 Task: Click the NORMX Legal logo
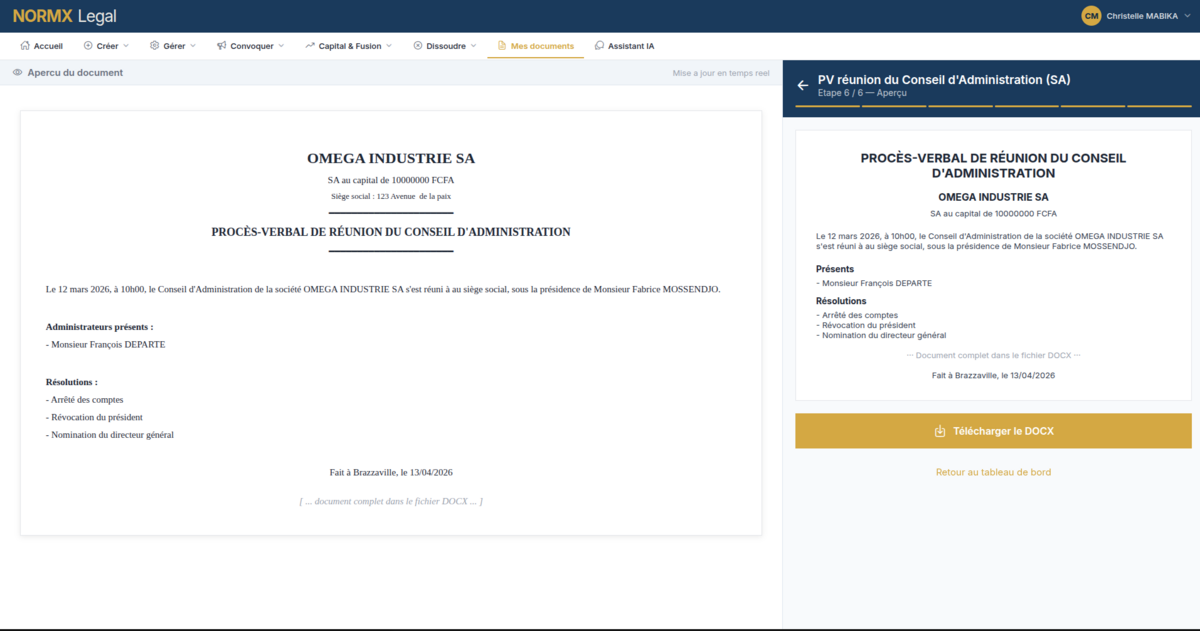[65, 16]
